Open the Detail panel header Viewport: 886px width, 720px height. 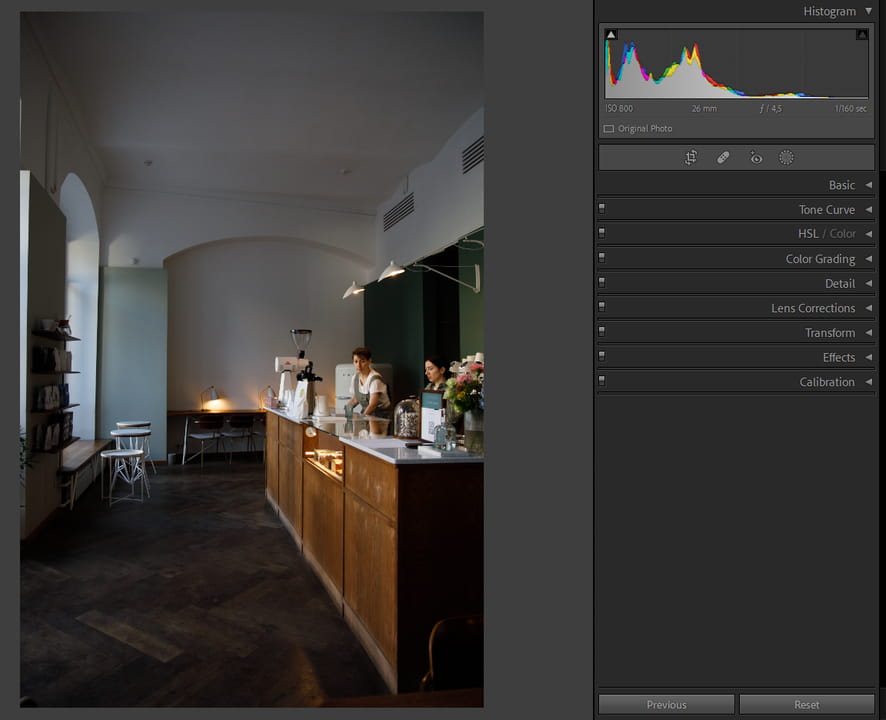pos(736,283)
